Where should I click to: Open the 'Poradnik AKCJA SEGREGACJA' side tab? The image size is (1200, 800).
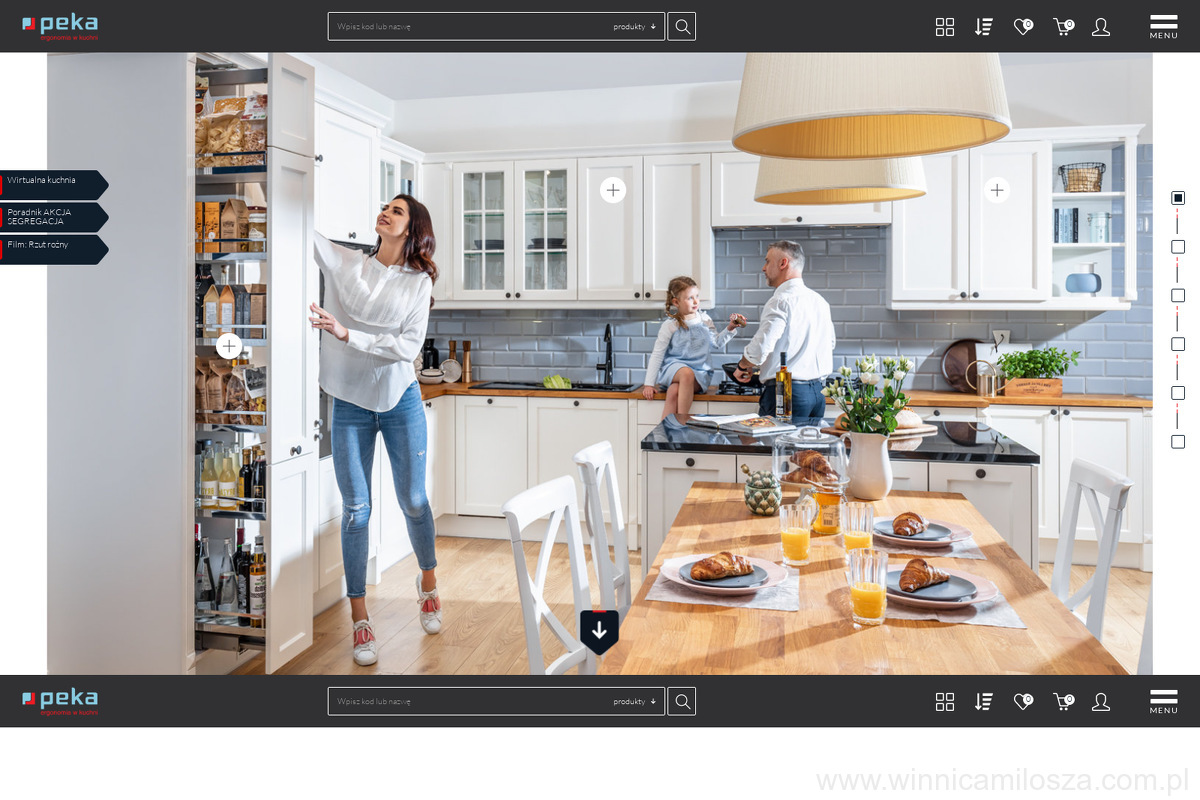(x=52, y=216)
